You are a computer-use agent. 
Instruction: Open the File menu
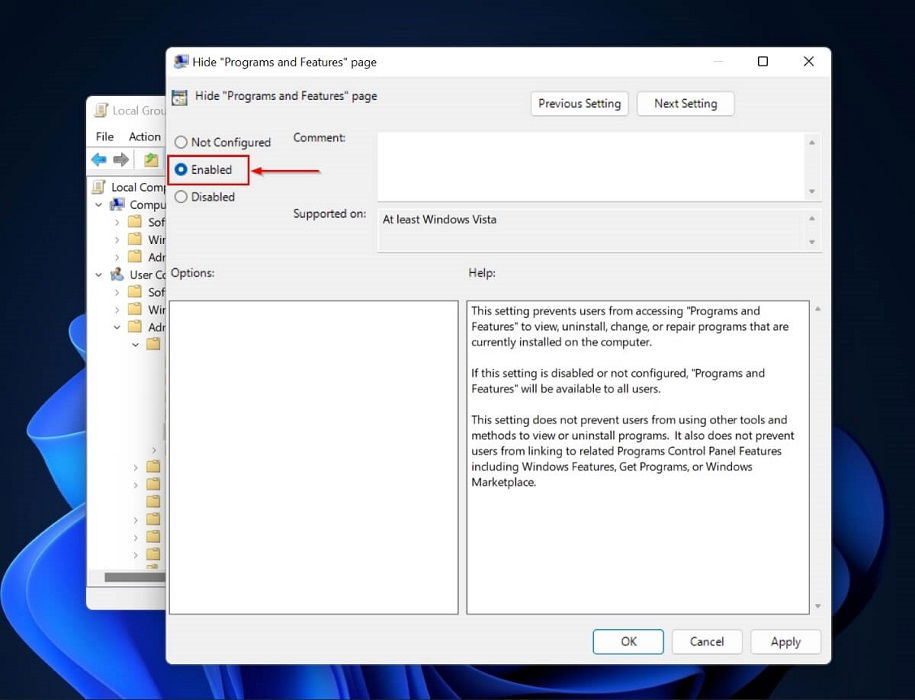click(104, 137)
